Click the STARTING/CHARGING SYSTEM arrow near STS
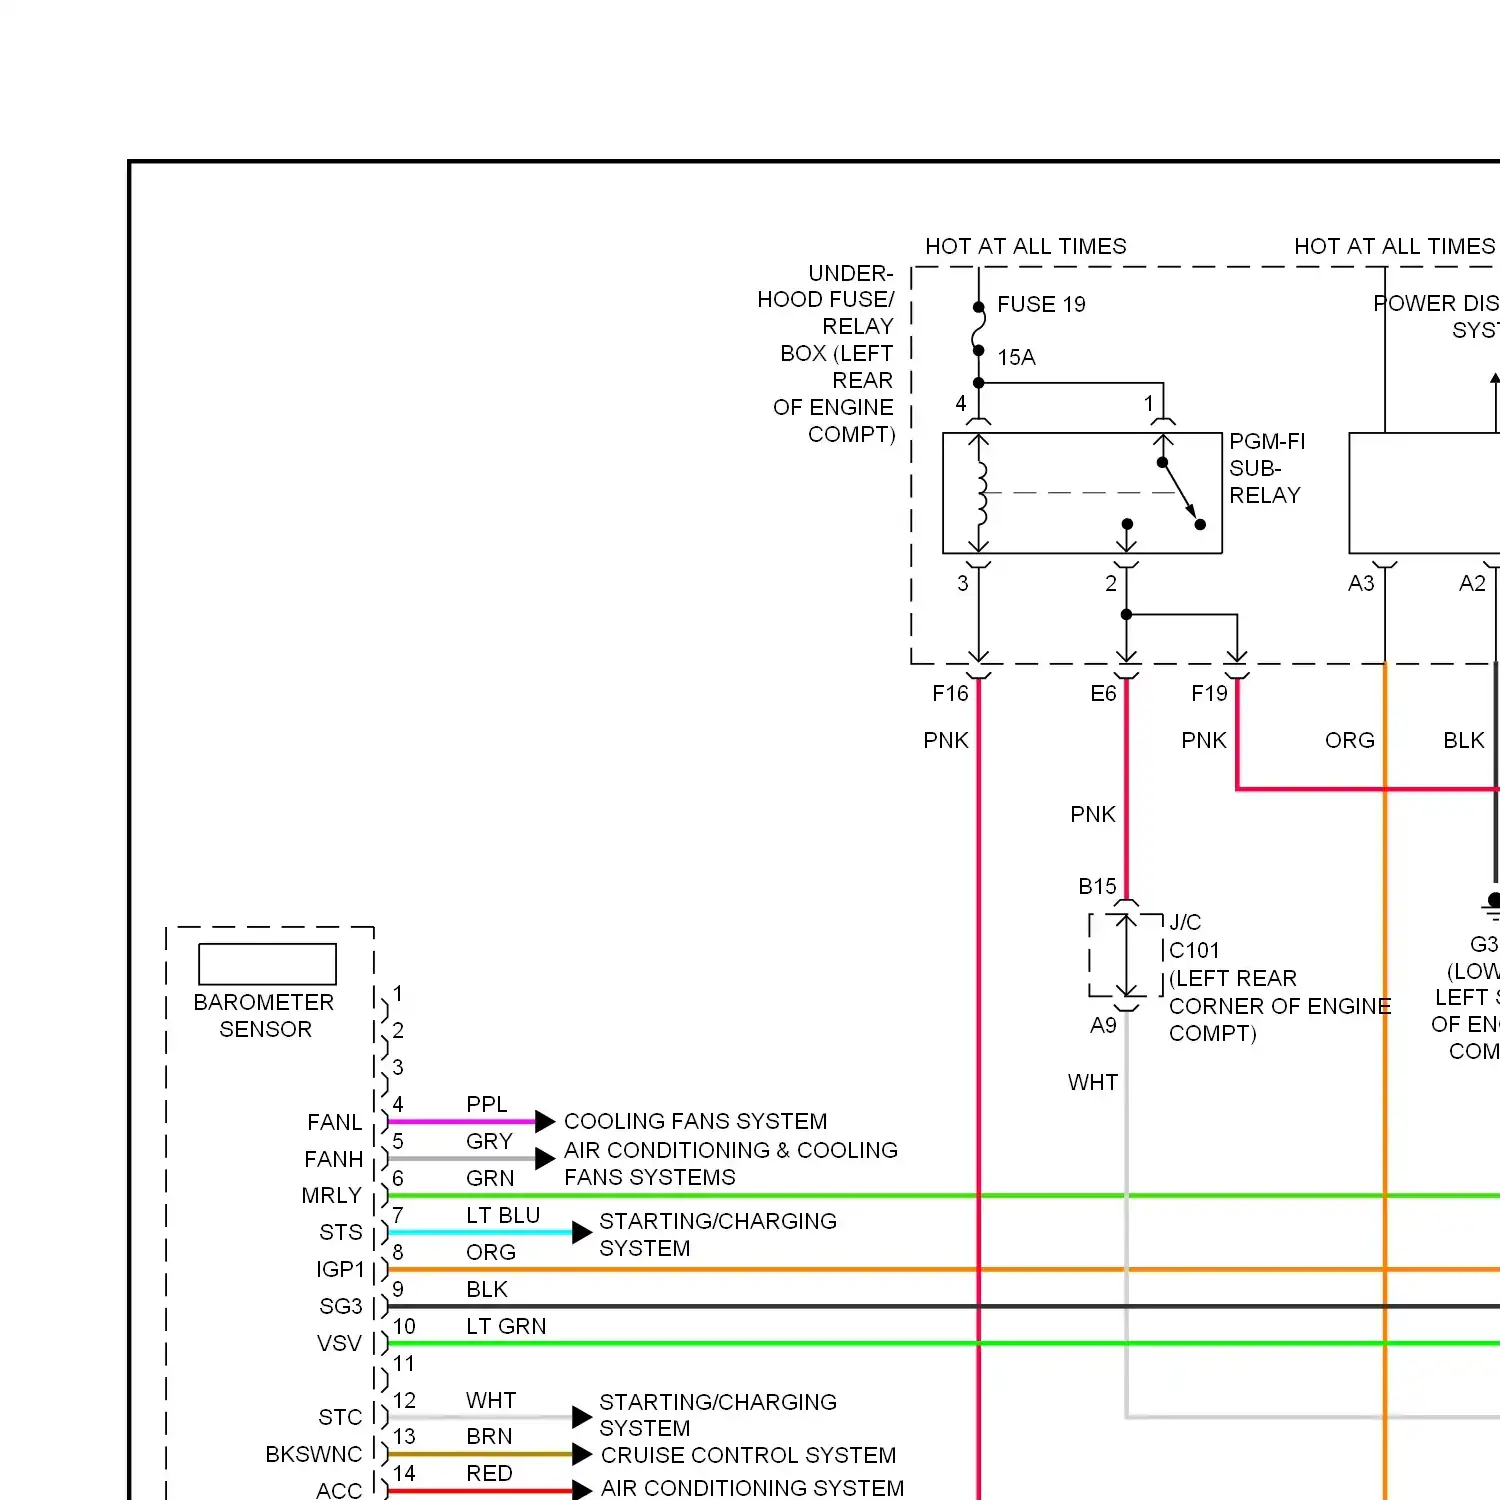The height and width of the screenshot is (1500, 1500). click(x=581, y=1233)
